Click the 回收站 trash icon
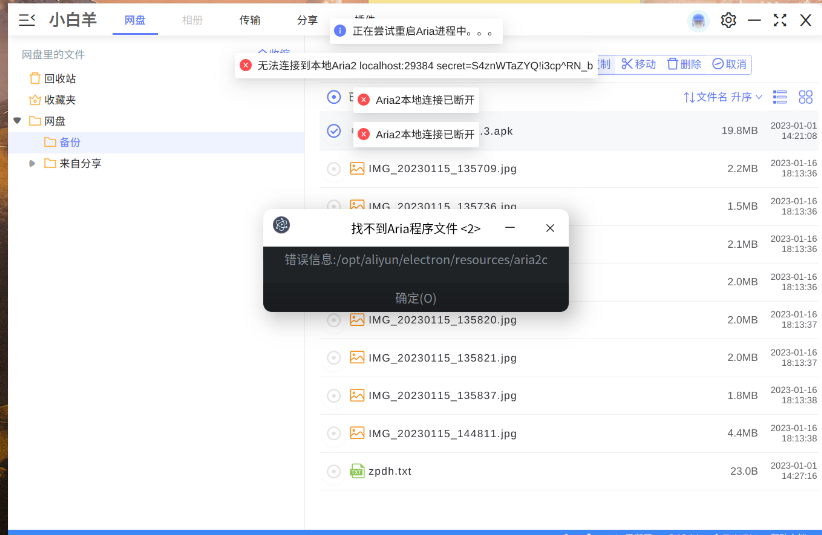Viewport: 822px width, 535px height. point(35,79)
